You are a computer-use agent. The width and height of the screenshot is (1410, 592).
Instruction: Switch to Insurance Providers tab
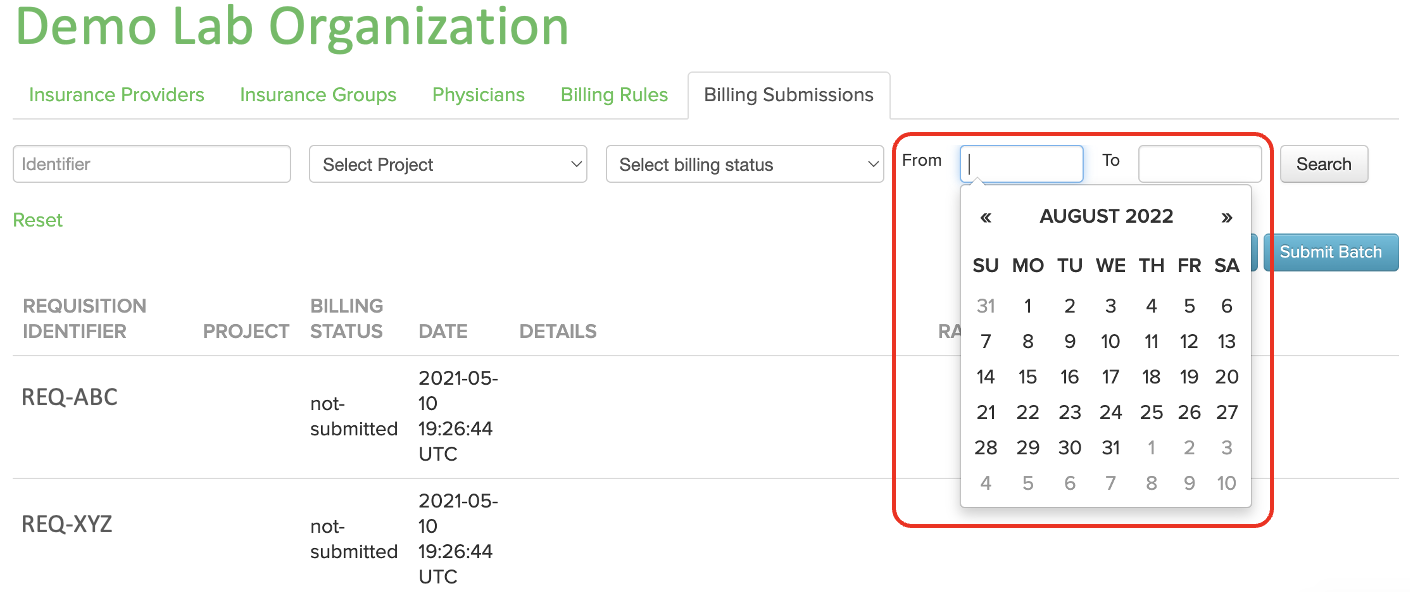117,95
